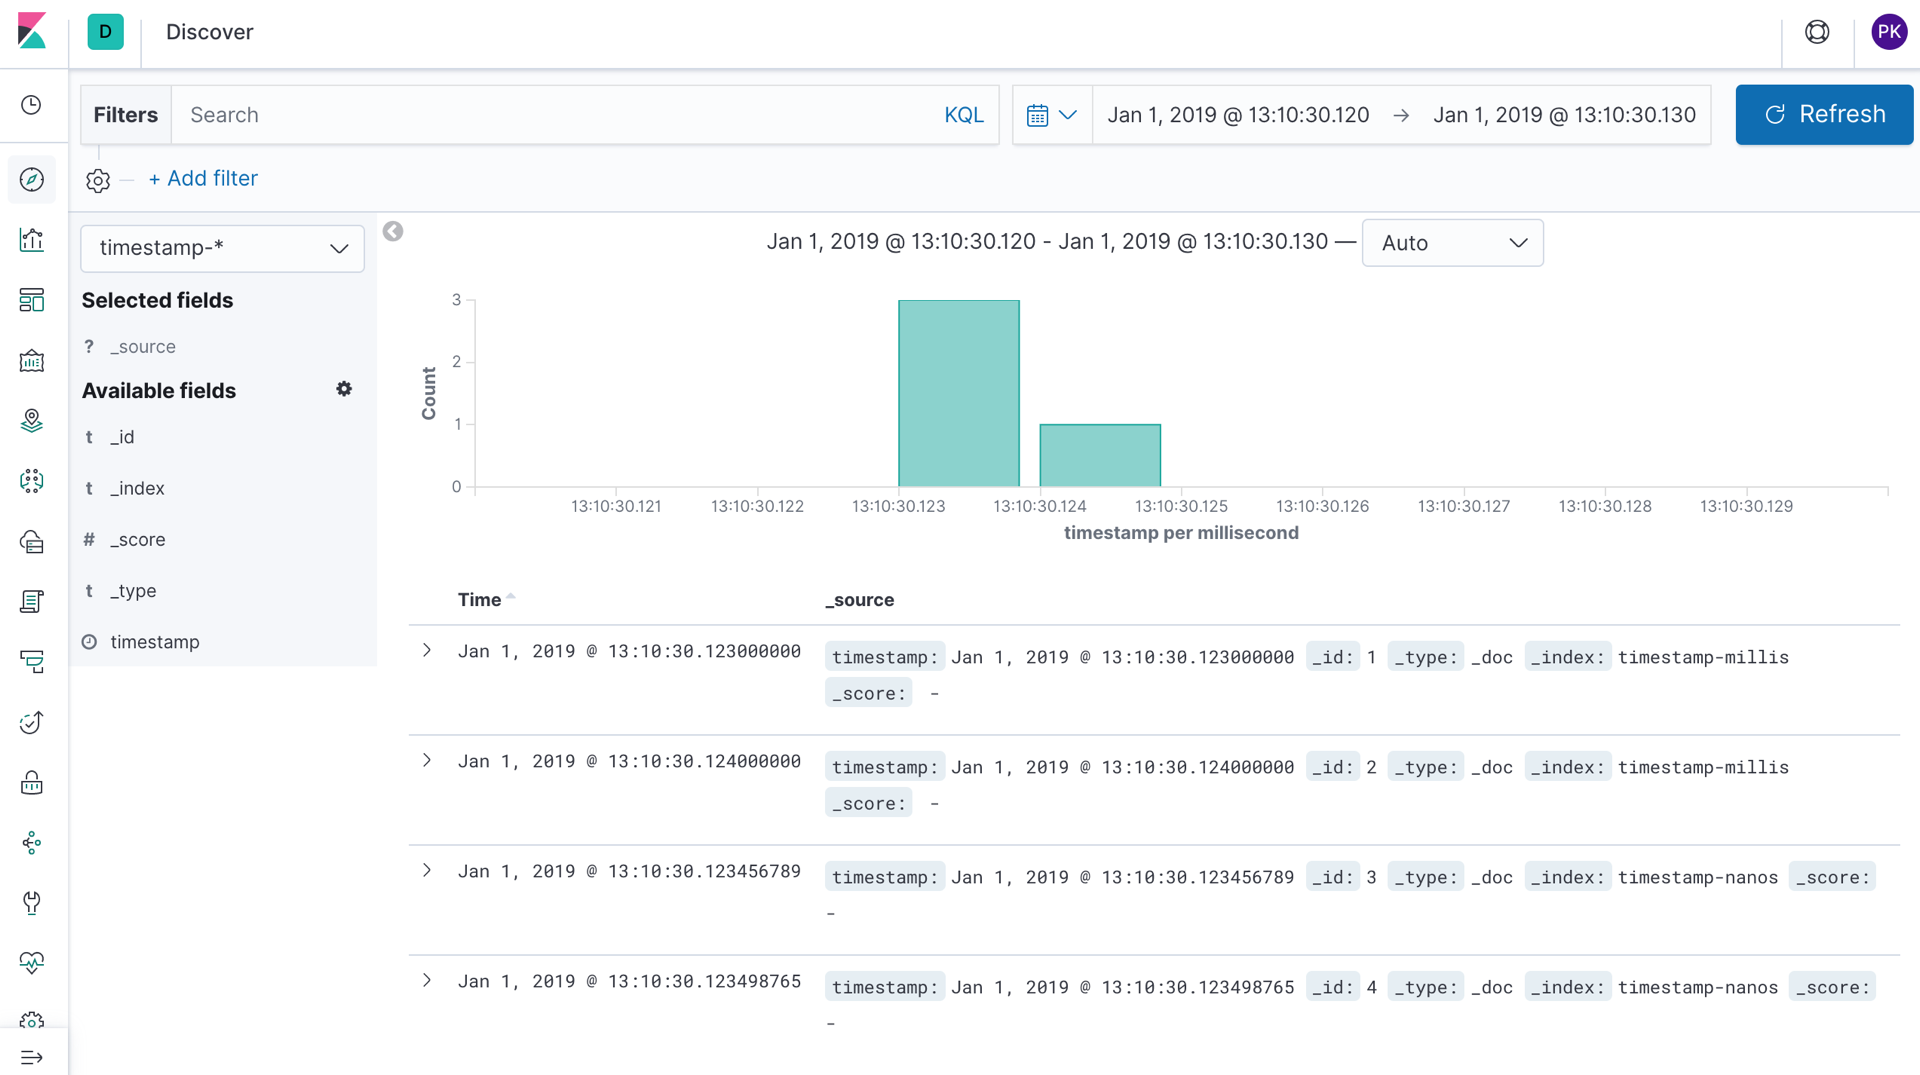The width and height of the screenshot is (1920, 1075).
Task: Expand the side navigation menu
Action: point(32,1057)
